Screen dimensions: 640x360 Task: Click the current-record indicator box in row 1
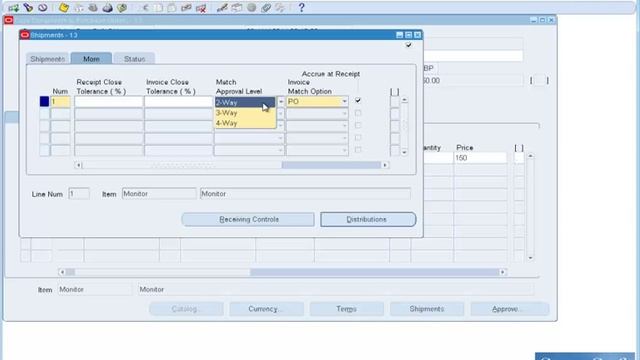click(x=44, y=101)
